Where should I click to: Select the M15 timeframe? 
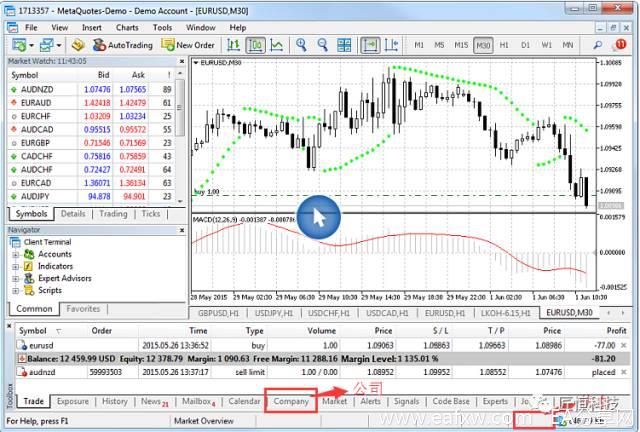461,45
